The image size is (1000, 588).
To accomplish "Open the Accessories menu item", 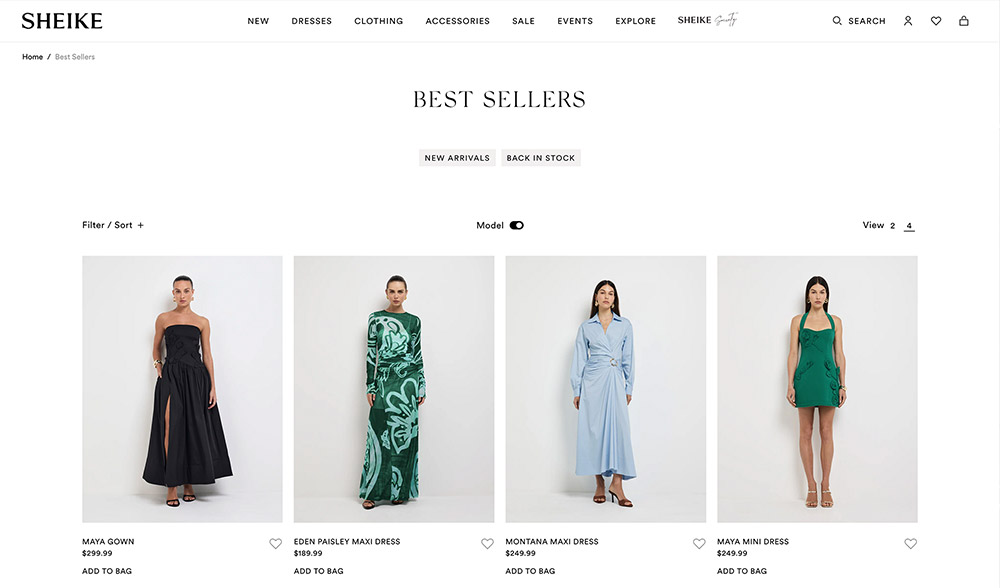I will click(x=457, y=21).
